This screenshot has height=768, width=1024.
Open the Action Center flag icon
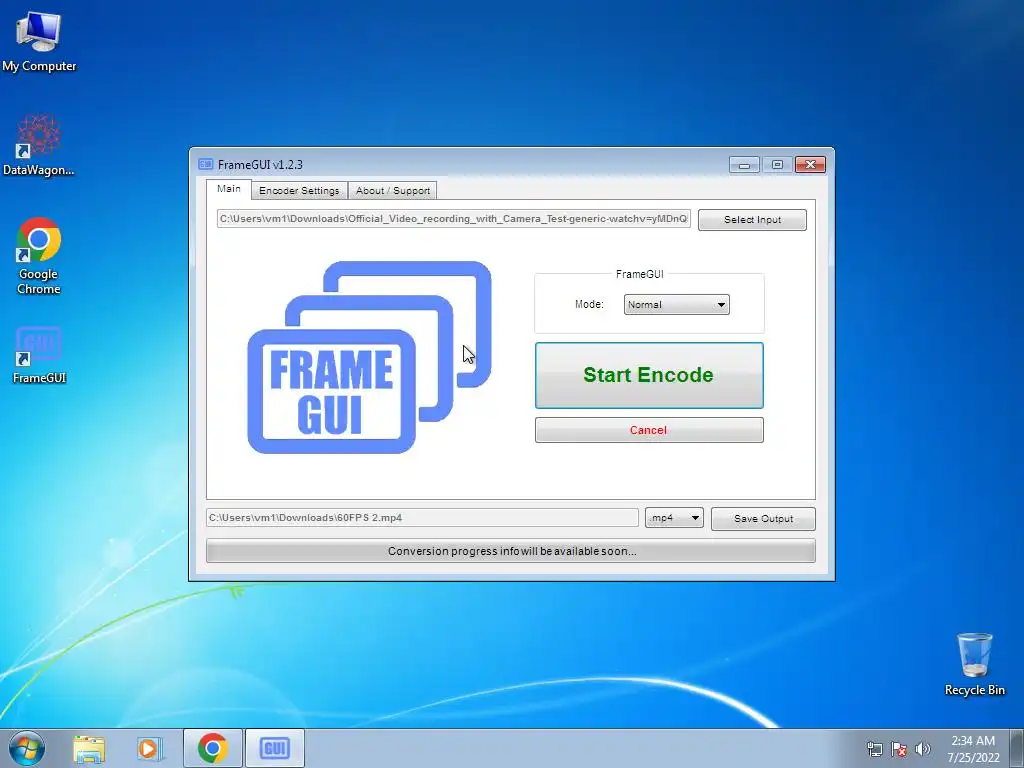[x=899, y=749]
